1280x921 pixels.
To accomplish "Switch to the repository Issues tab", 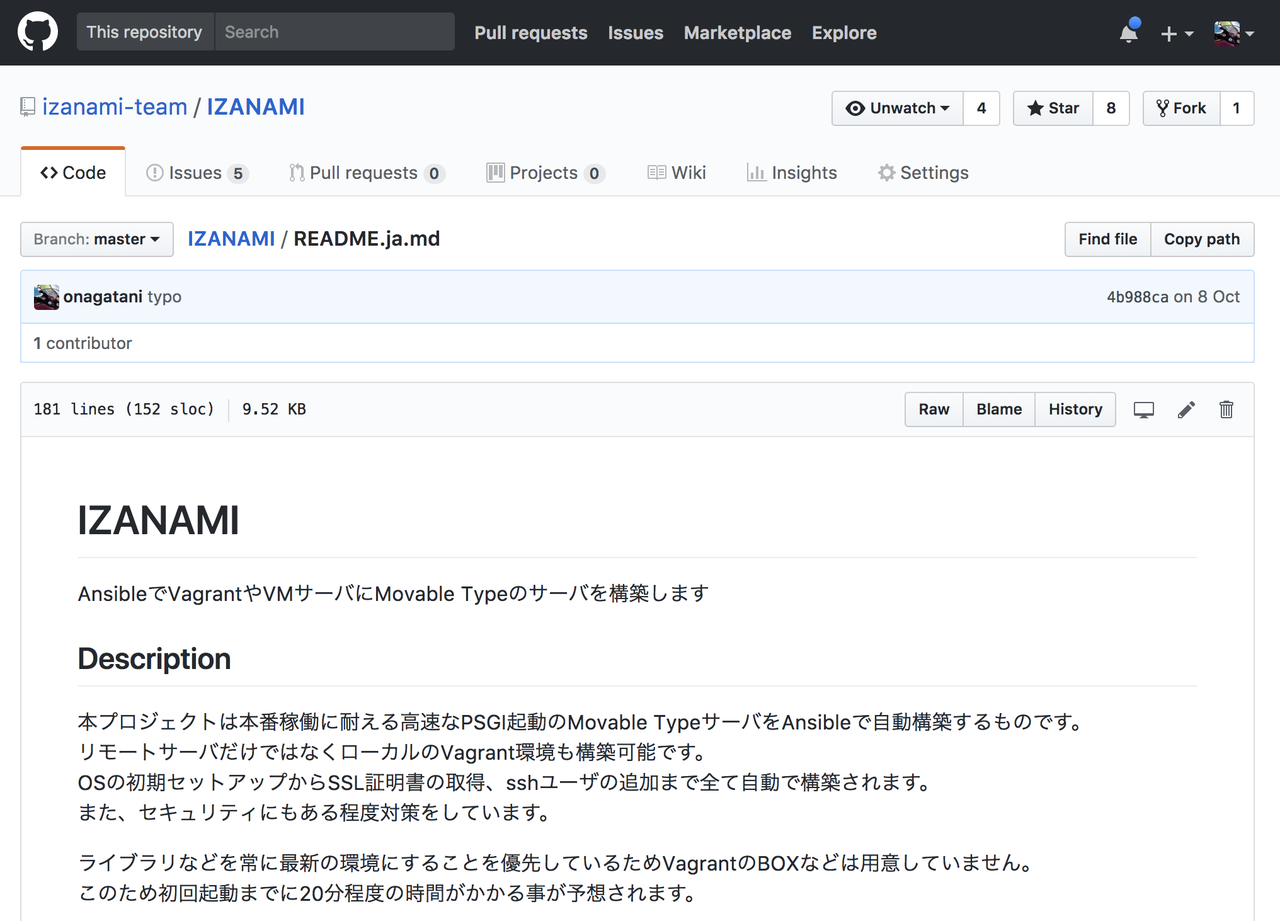I will click(197, 173).
